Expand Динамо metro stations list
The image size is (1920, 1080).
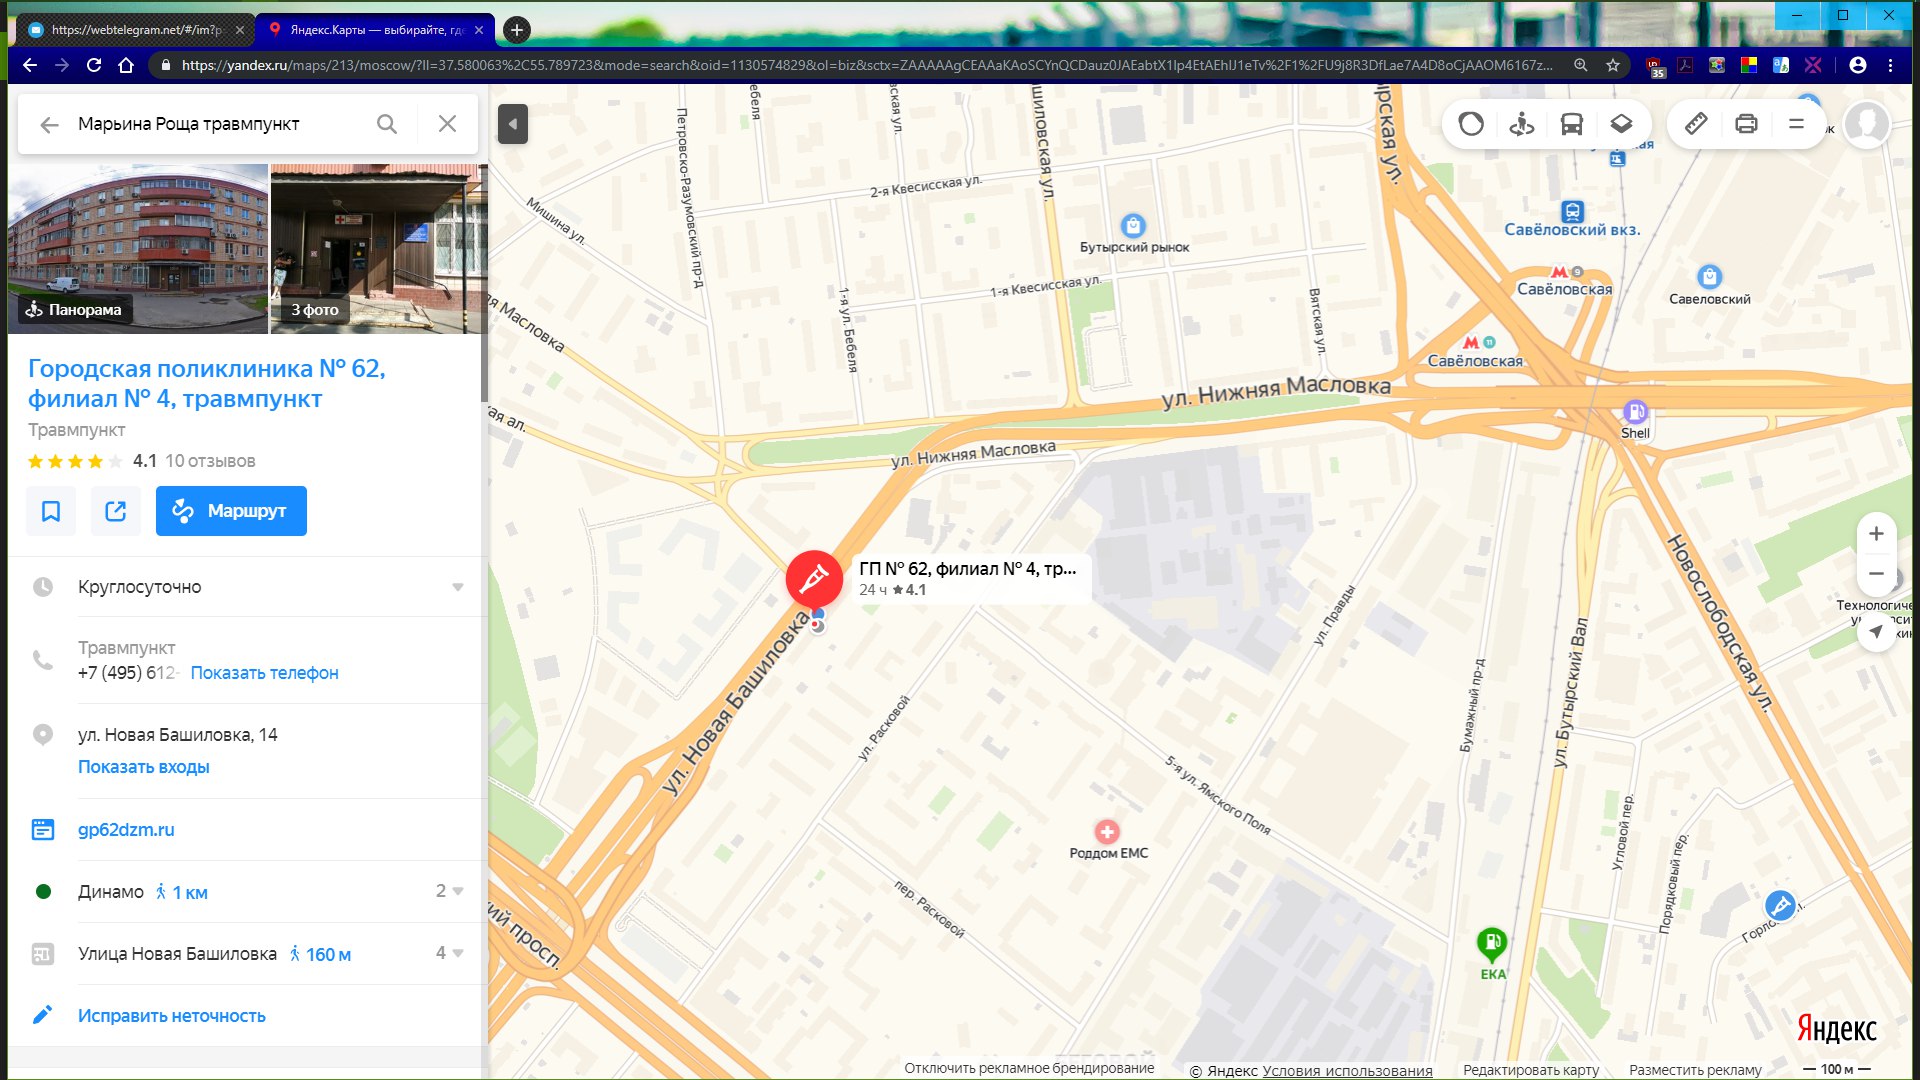coord(450,891)
